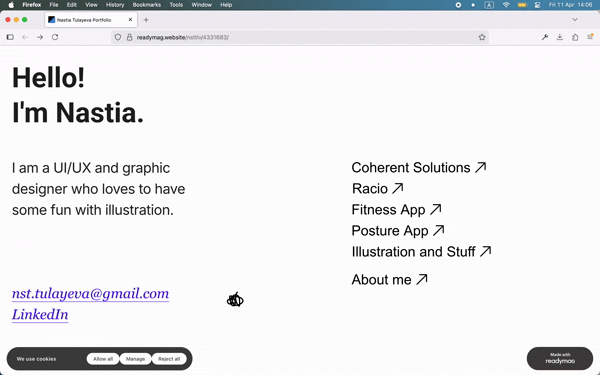Open the Help menu
The image size is (600, 375).
click(x=226, y=5)
